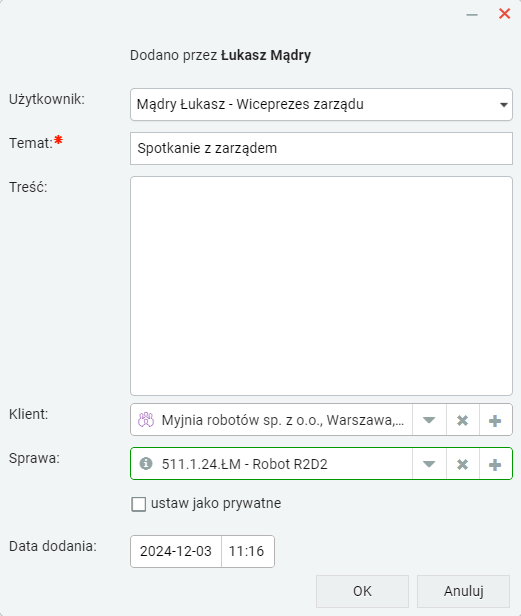Minimize the dialog window

(472, 15)
